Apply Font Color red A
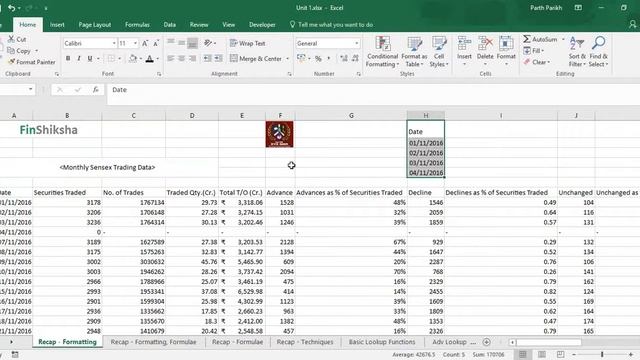640x360 pixels. tap(150, 59)
